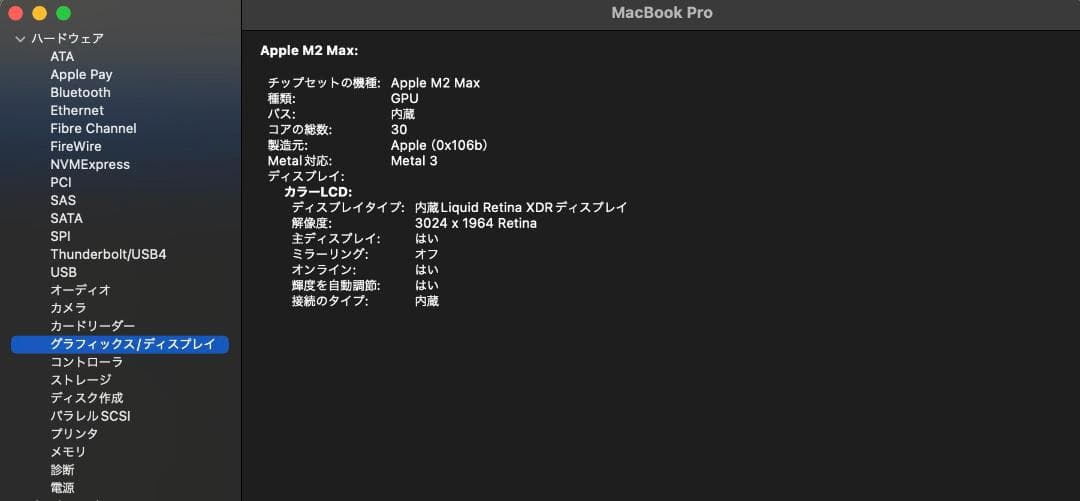
Task: Click the 接続のタイプ: label
Action: click(330, 301)
